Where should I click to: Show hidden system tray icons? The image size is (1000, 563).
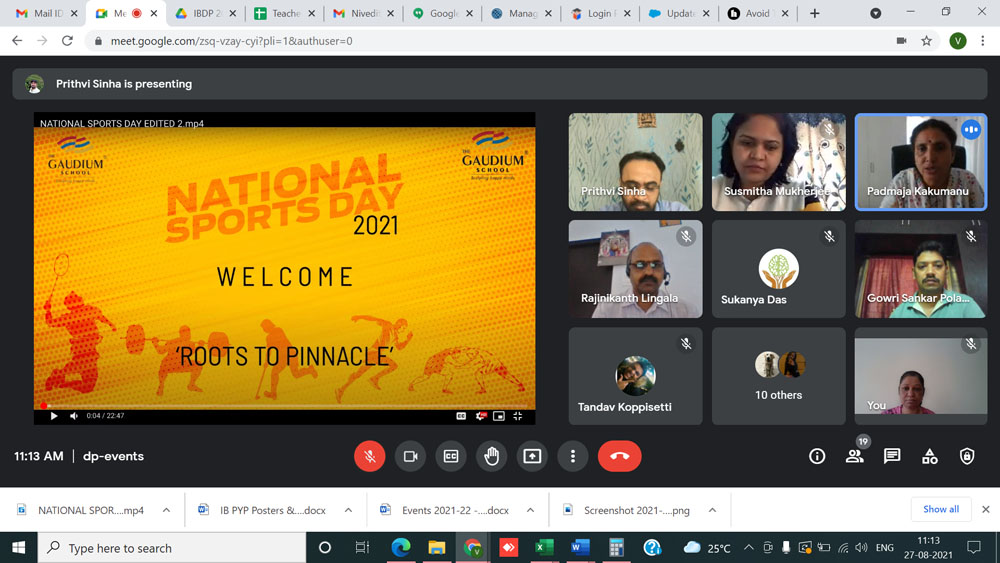[749, 548]
